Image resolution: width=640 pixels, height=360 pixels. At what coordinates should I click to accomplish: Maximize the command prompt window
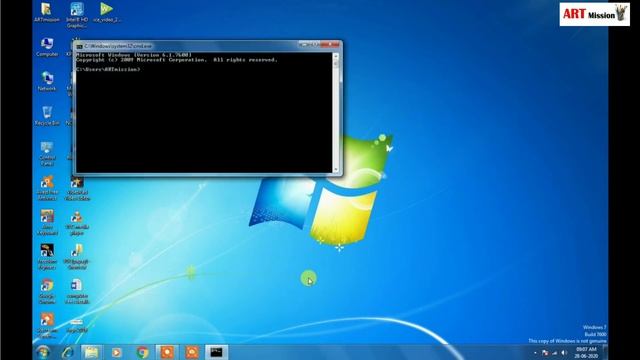click(316, 44)
